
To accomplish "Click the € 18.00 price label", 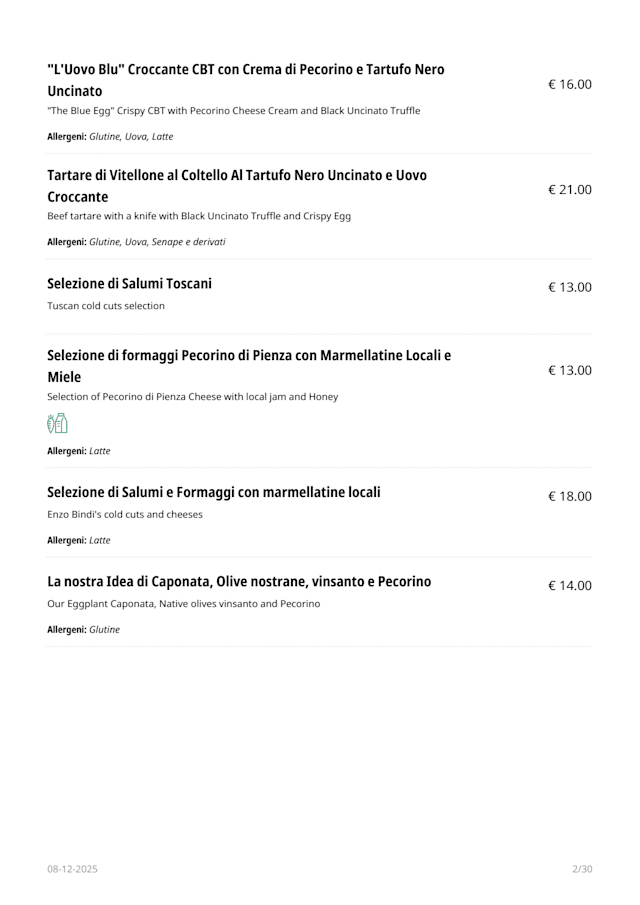I will (569, 496).
